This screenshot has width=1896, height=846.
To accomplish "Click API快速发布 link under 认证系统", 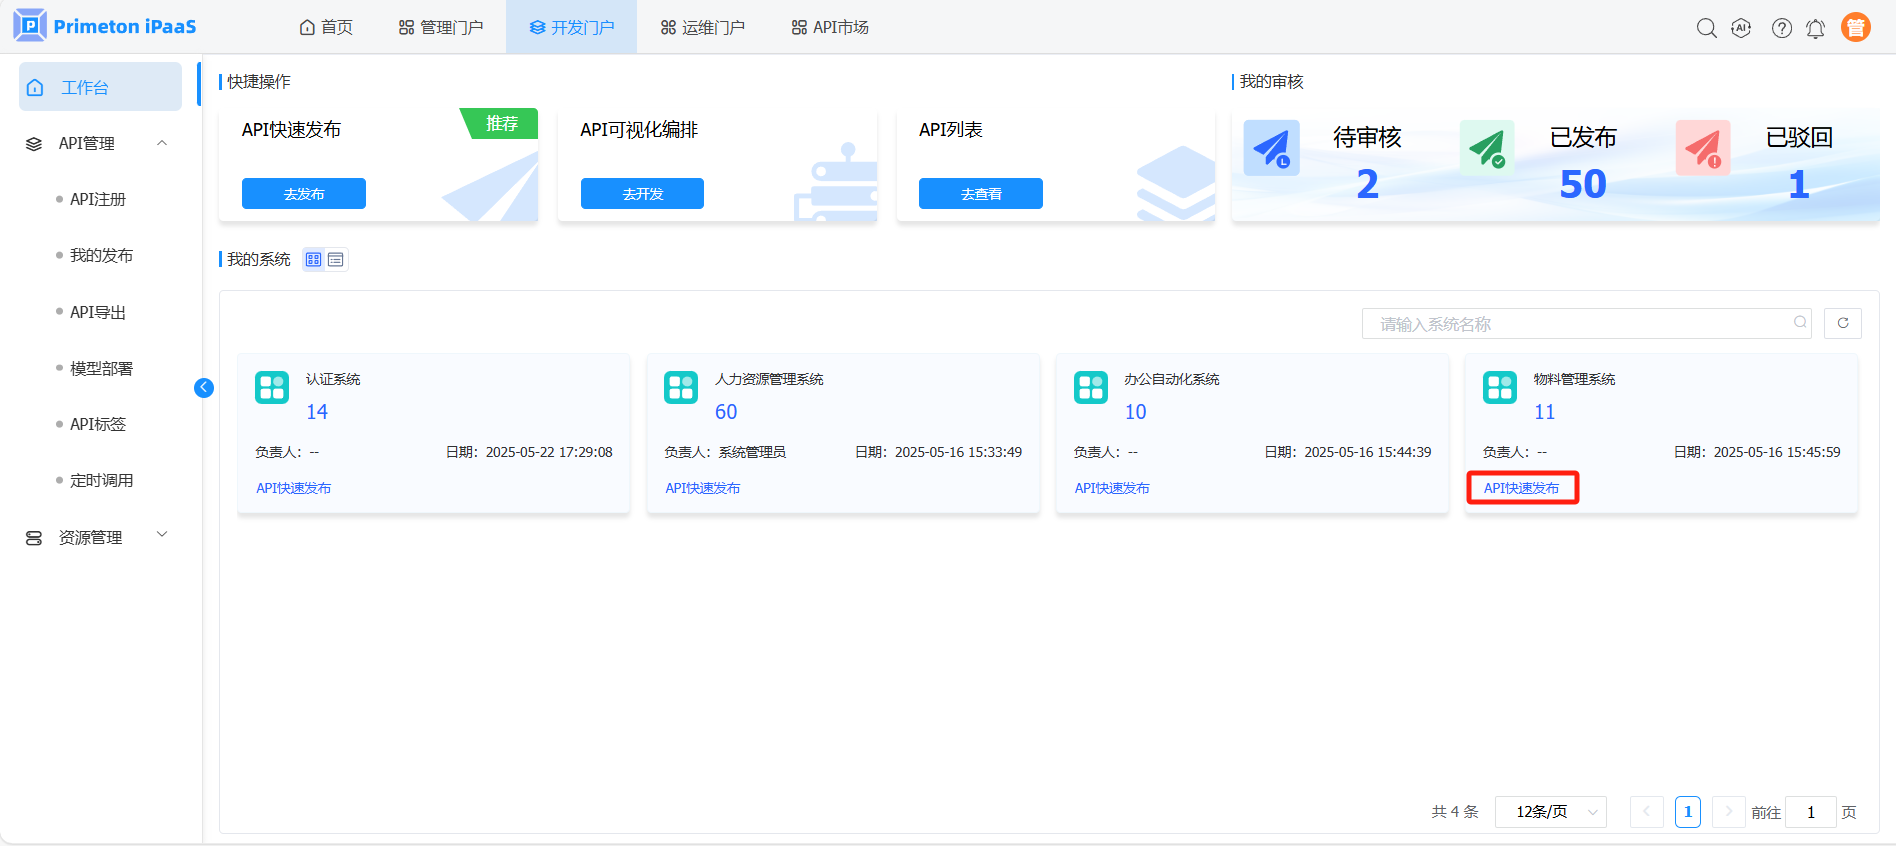I will tap(293, 488).
